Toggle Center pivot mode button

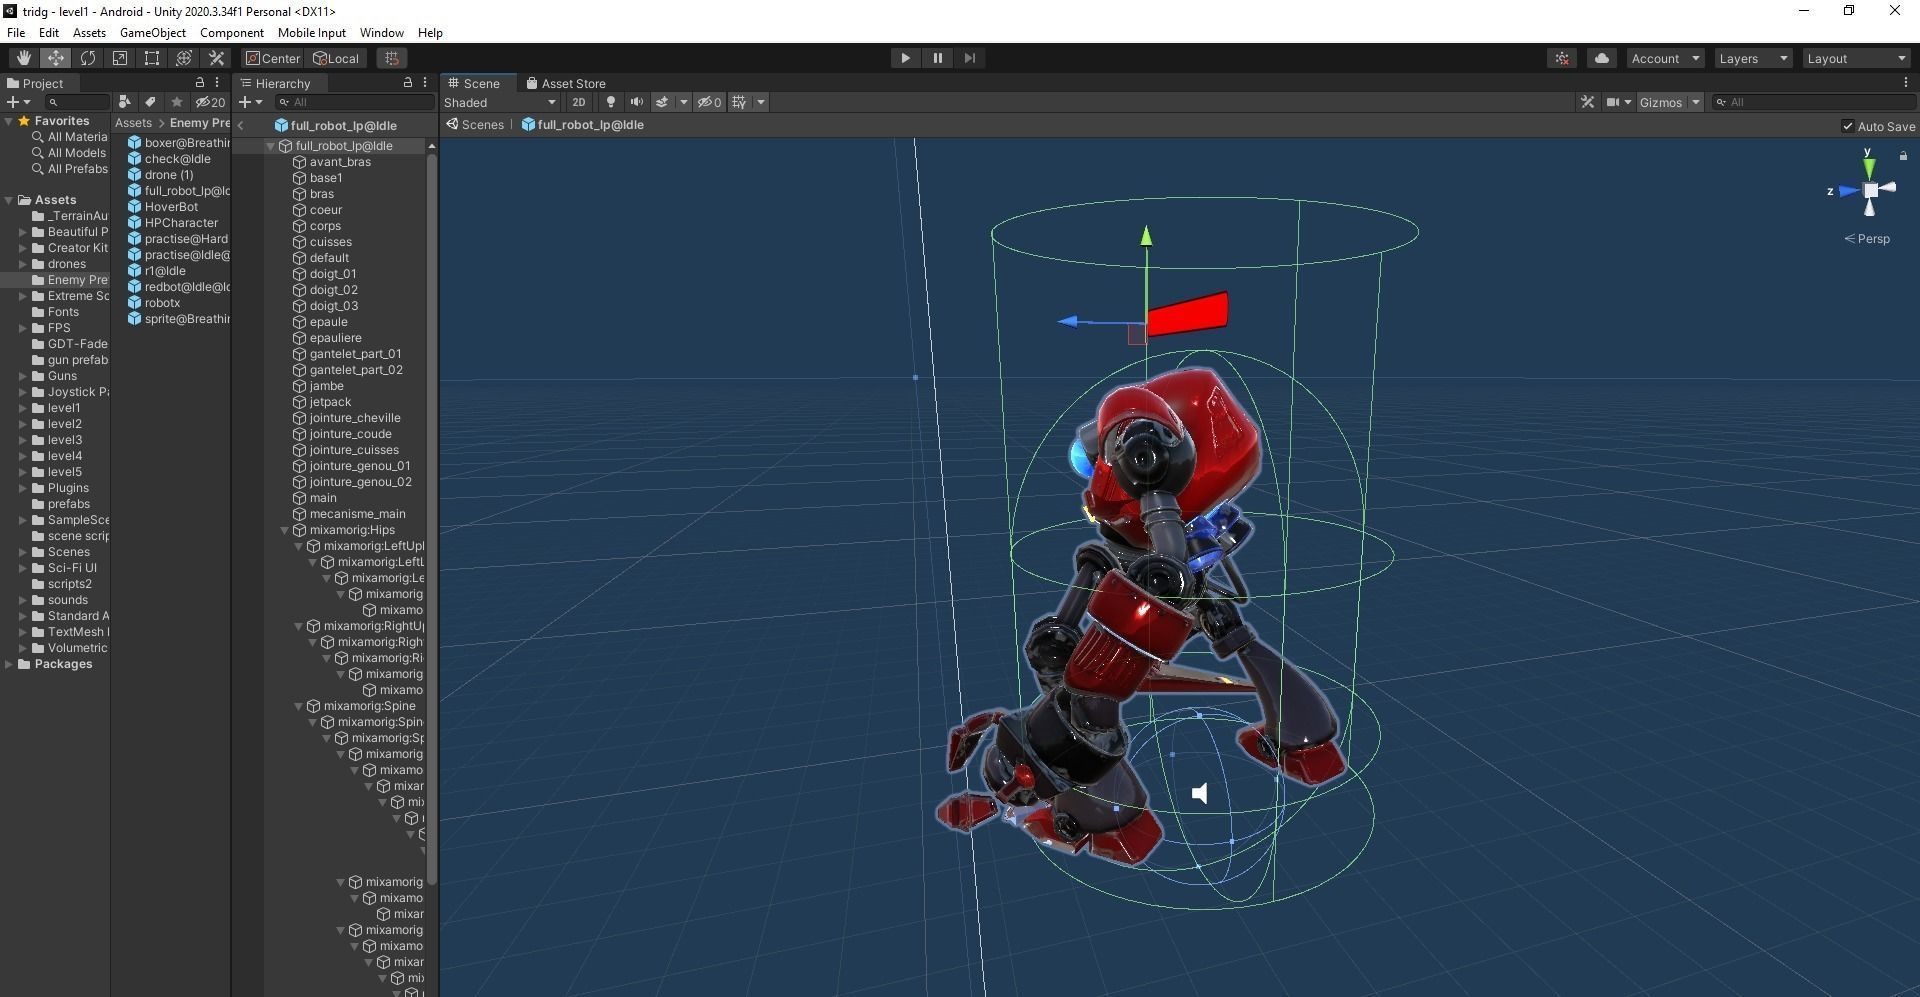[x=273, y=58]
